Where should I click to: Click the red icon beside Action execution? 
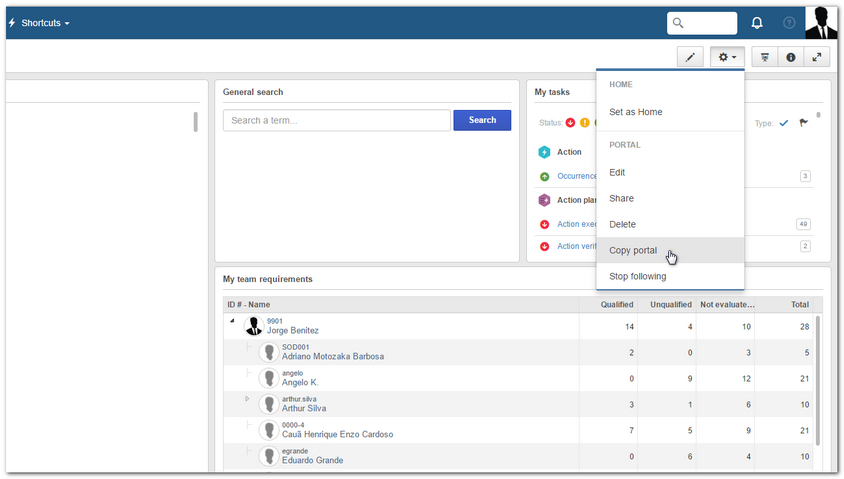[545, 224]
